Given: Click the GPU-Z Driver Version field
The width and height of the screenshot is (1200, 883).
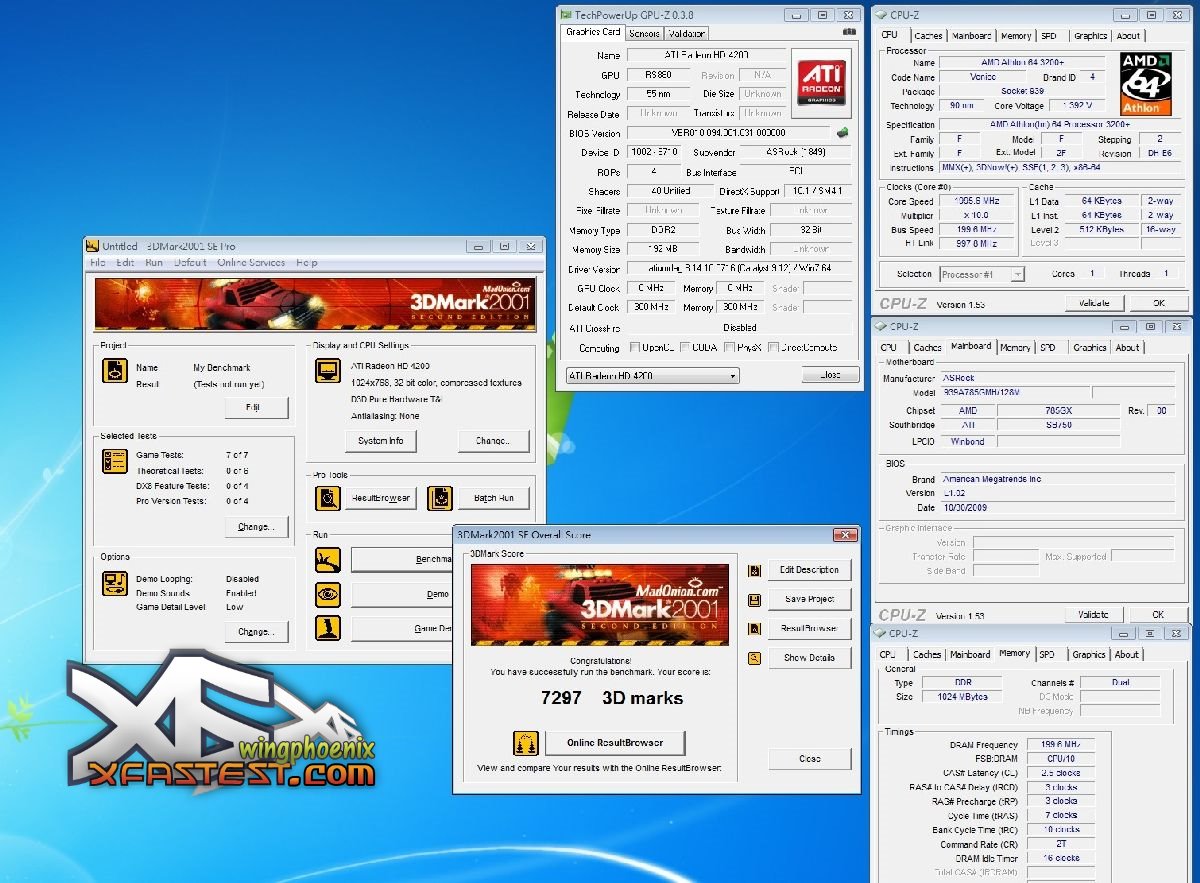Looking at the screenshot, I should click(739, 269).
